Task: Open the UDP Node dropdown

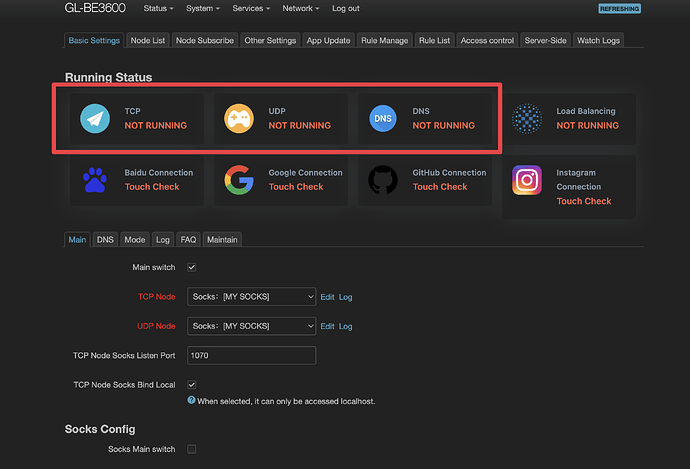Action: (251, 326)
